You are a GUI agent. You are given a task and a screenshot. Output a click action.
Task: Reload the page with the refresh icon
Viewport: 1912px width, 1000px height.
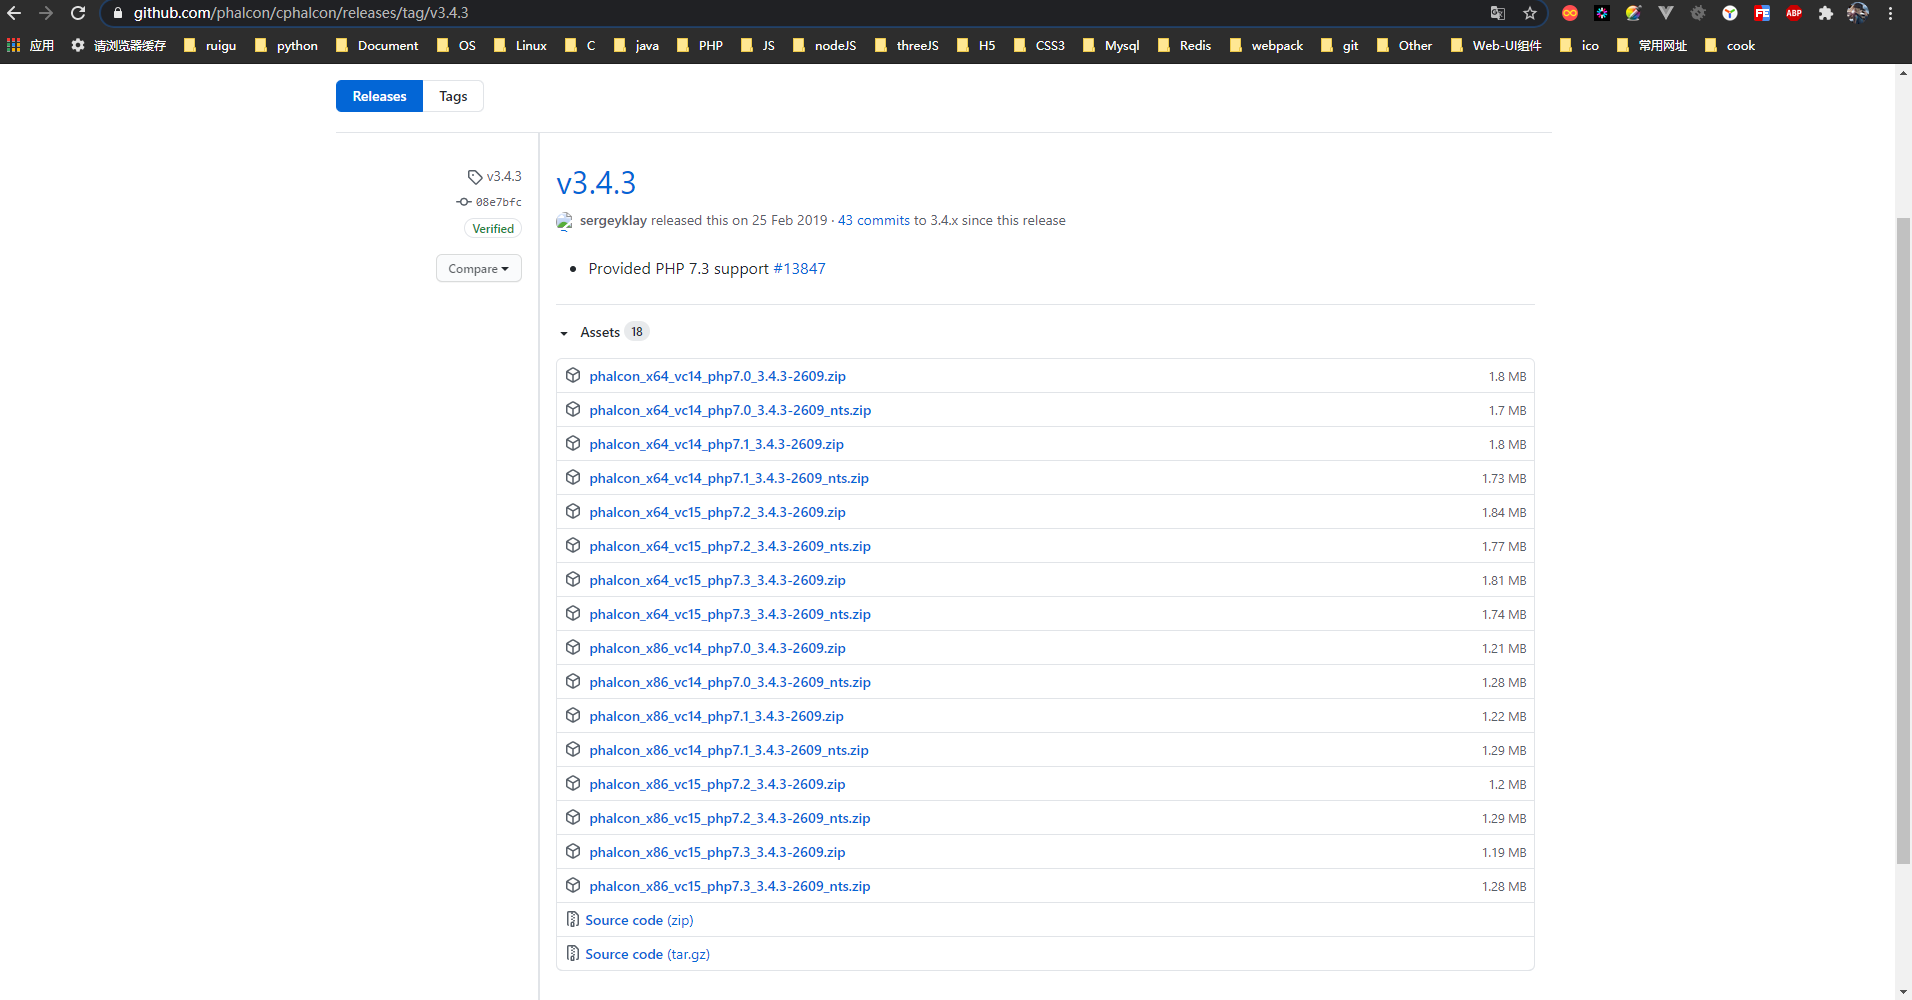[x=78, y=13]
